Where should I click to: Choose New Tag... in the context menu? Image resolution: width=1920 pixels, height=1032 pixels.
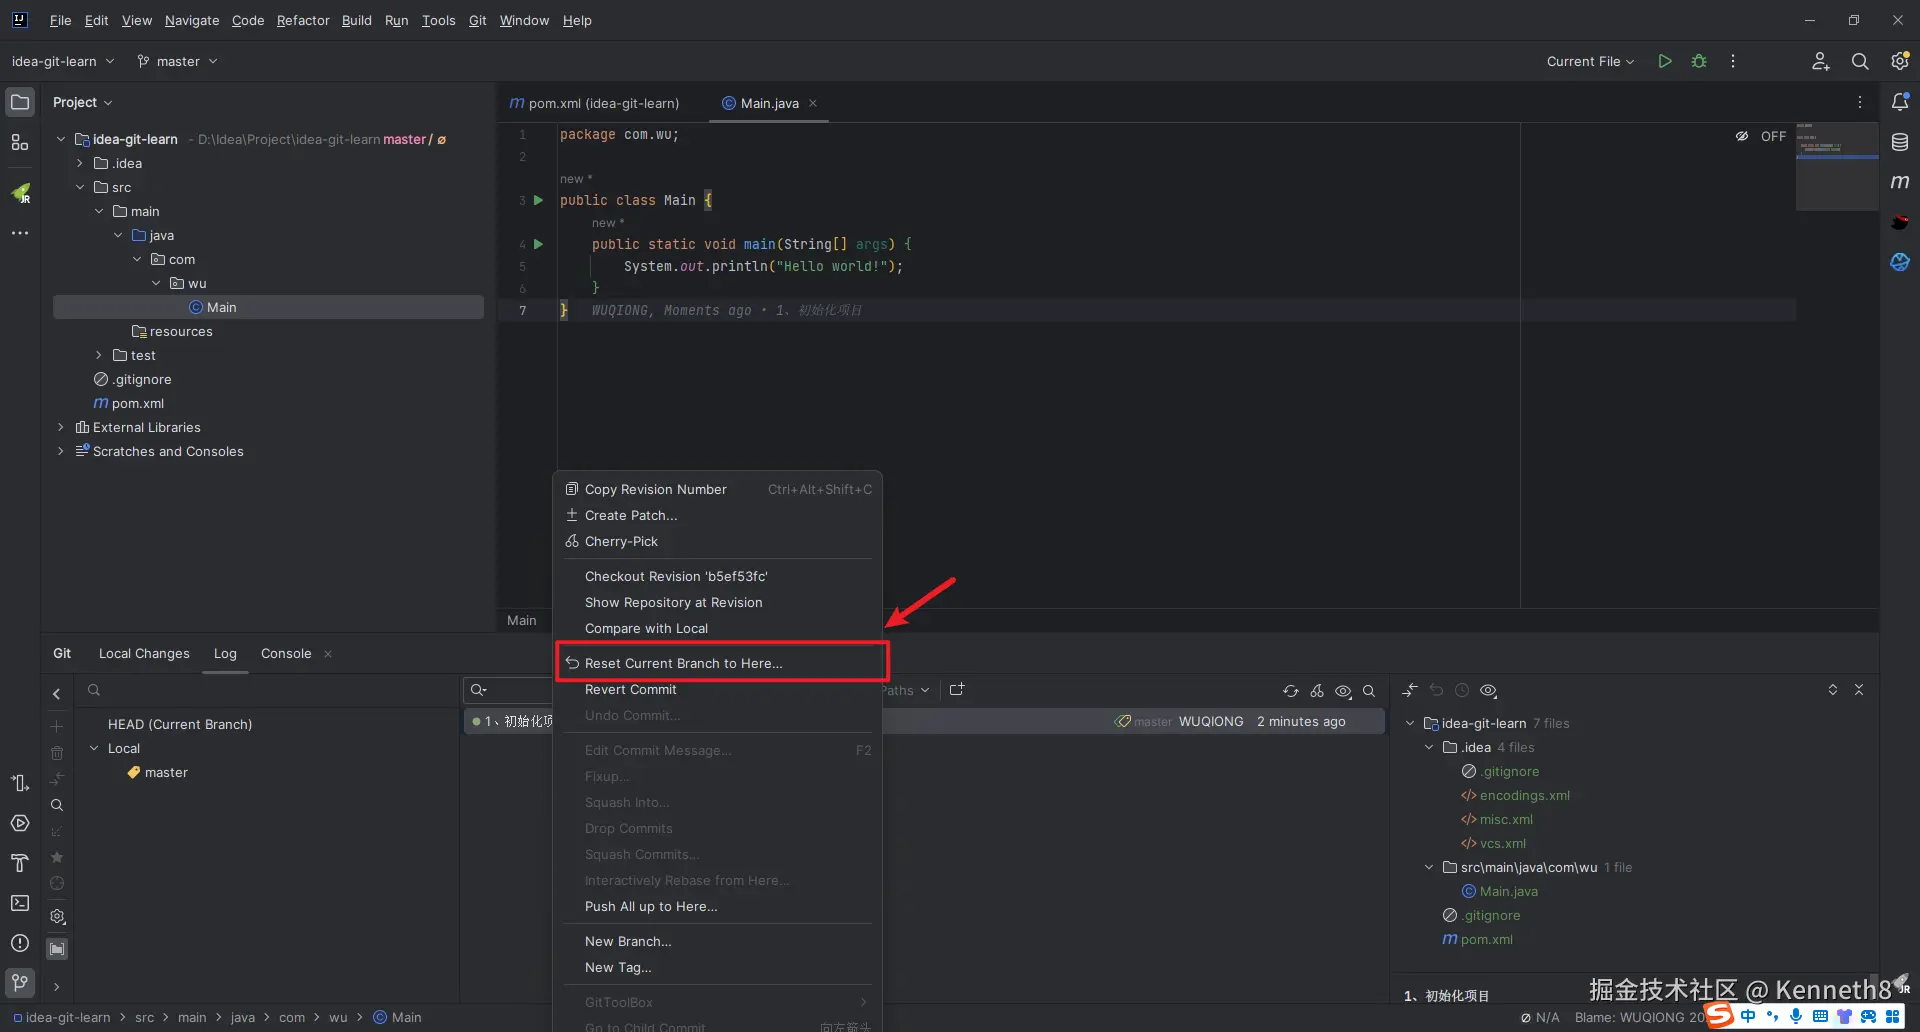tap(718, 967)
